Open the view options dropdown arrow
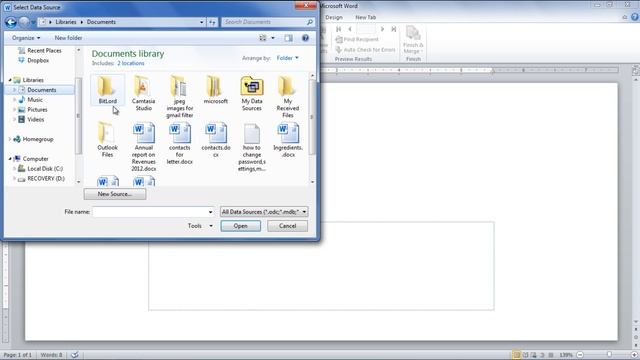The height and width of the screenshot is (360, 640). (273, 38)
